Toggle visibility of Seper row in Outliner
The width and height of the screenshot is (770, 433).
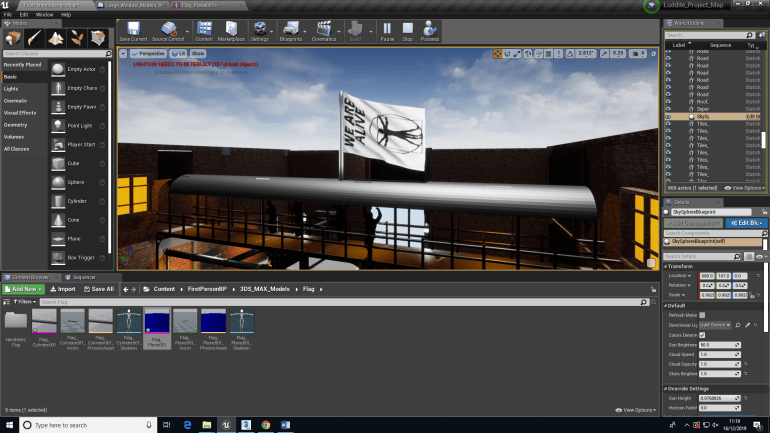tap(668, 109)
